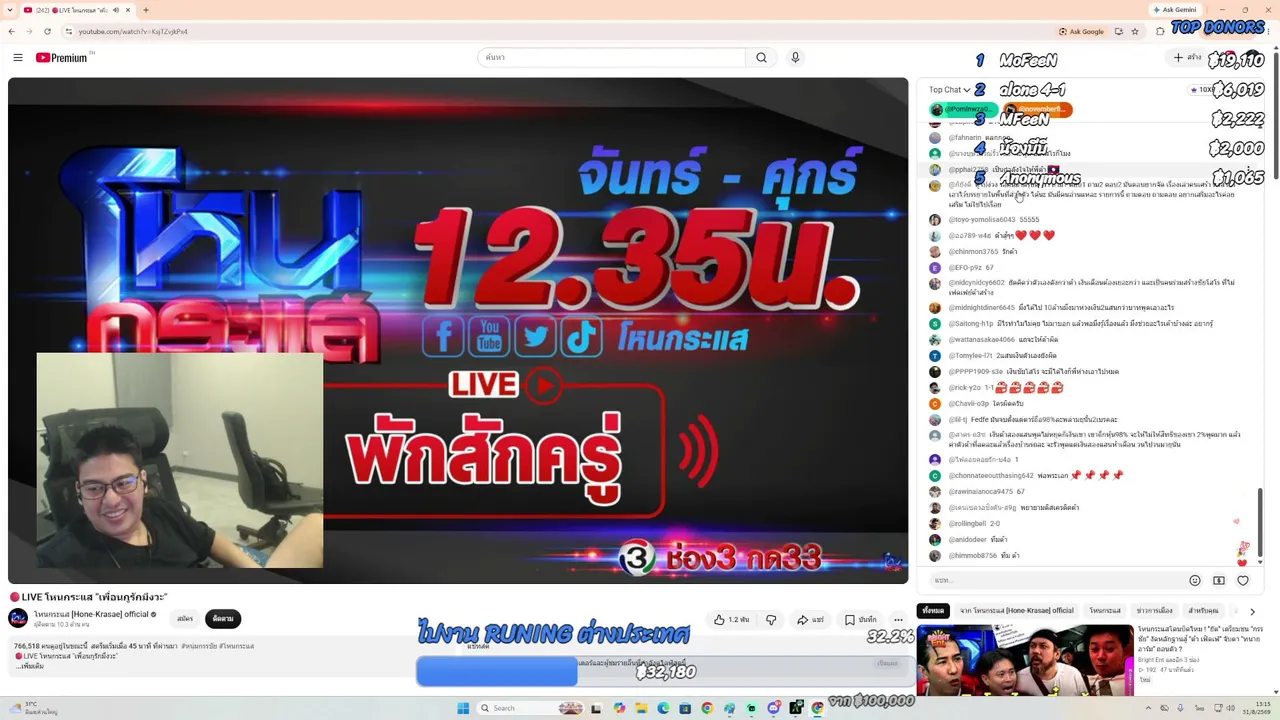Open Ask Gemini in the browser

[x=1173, y=10]
